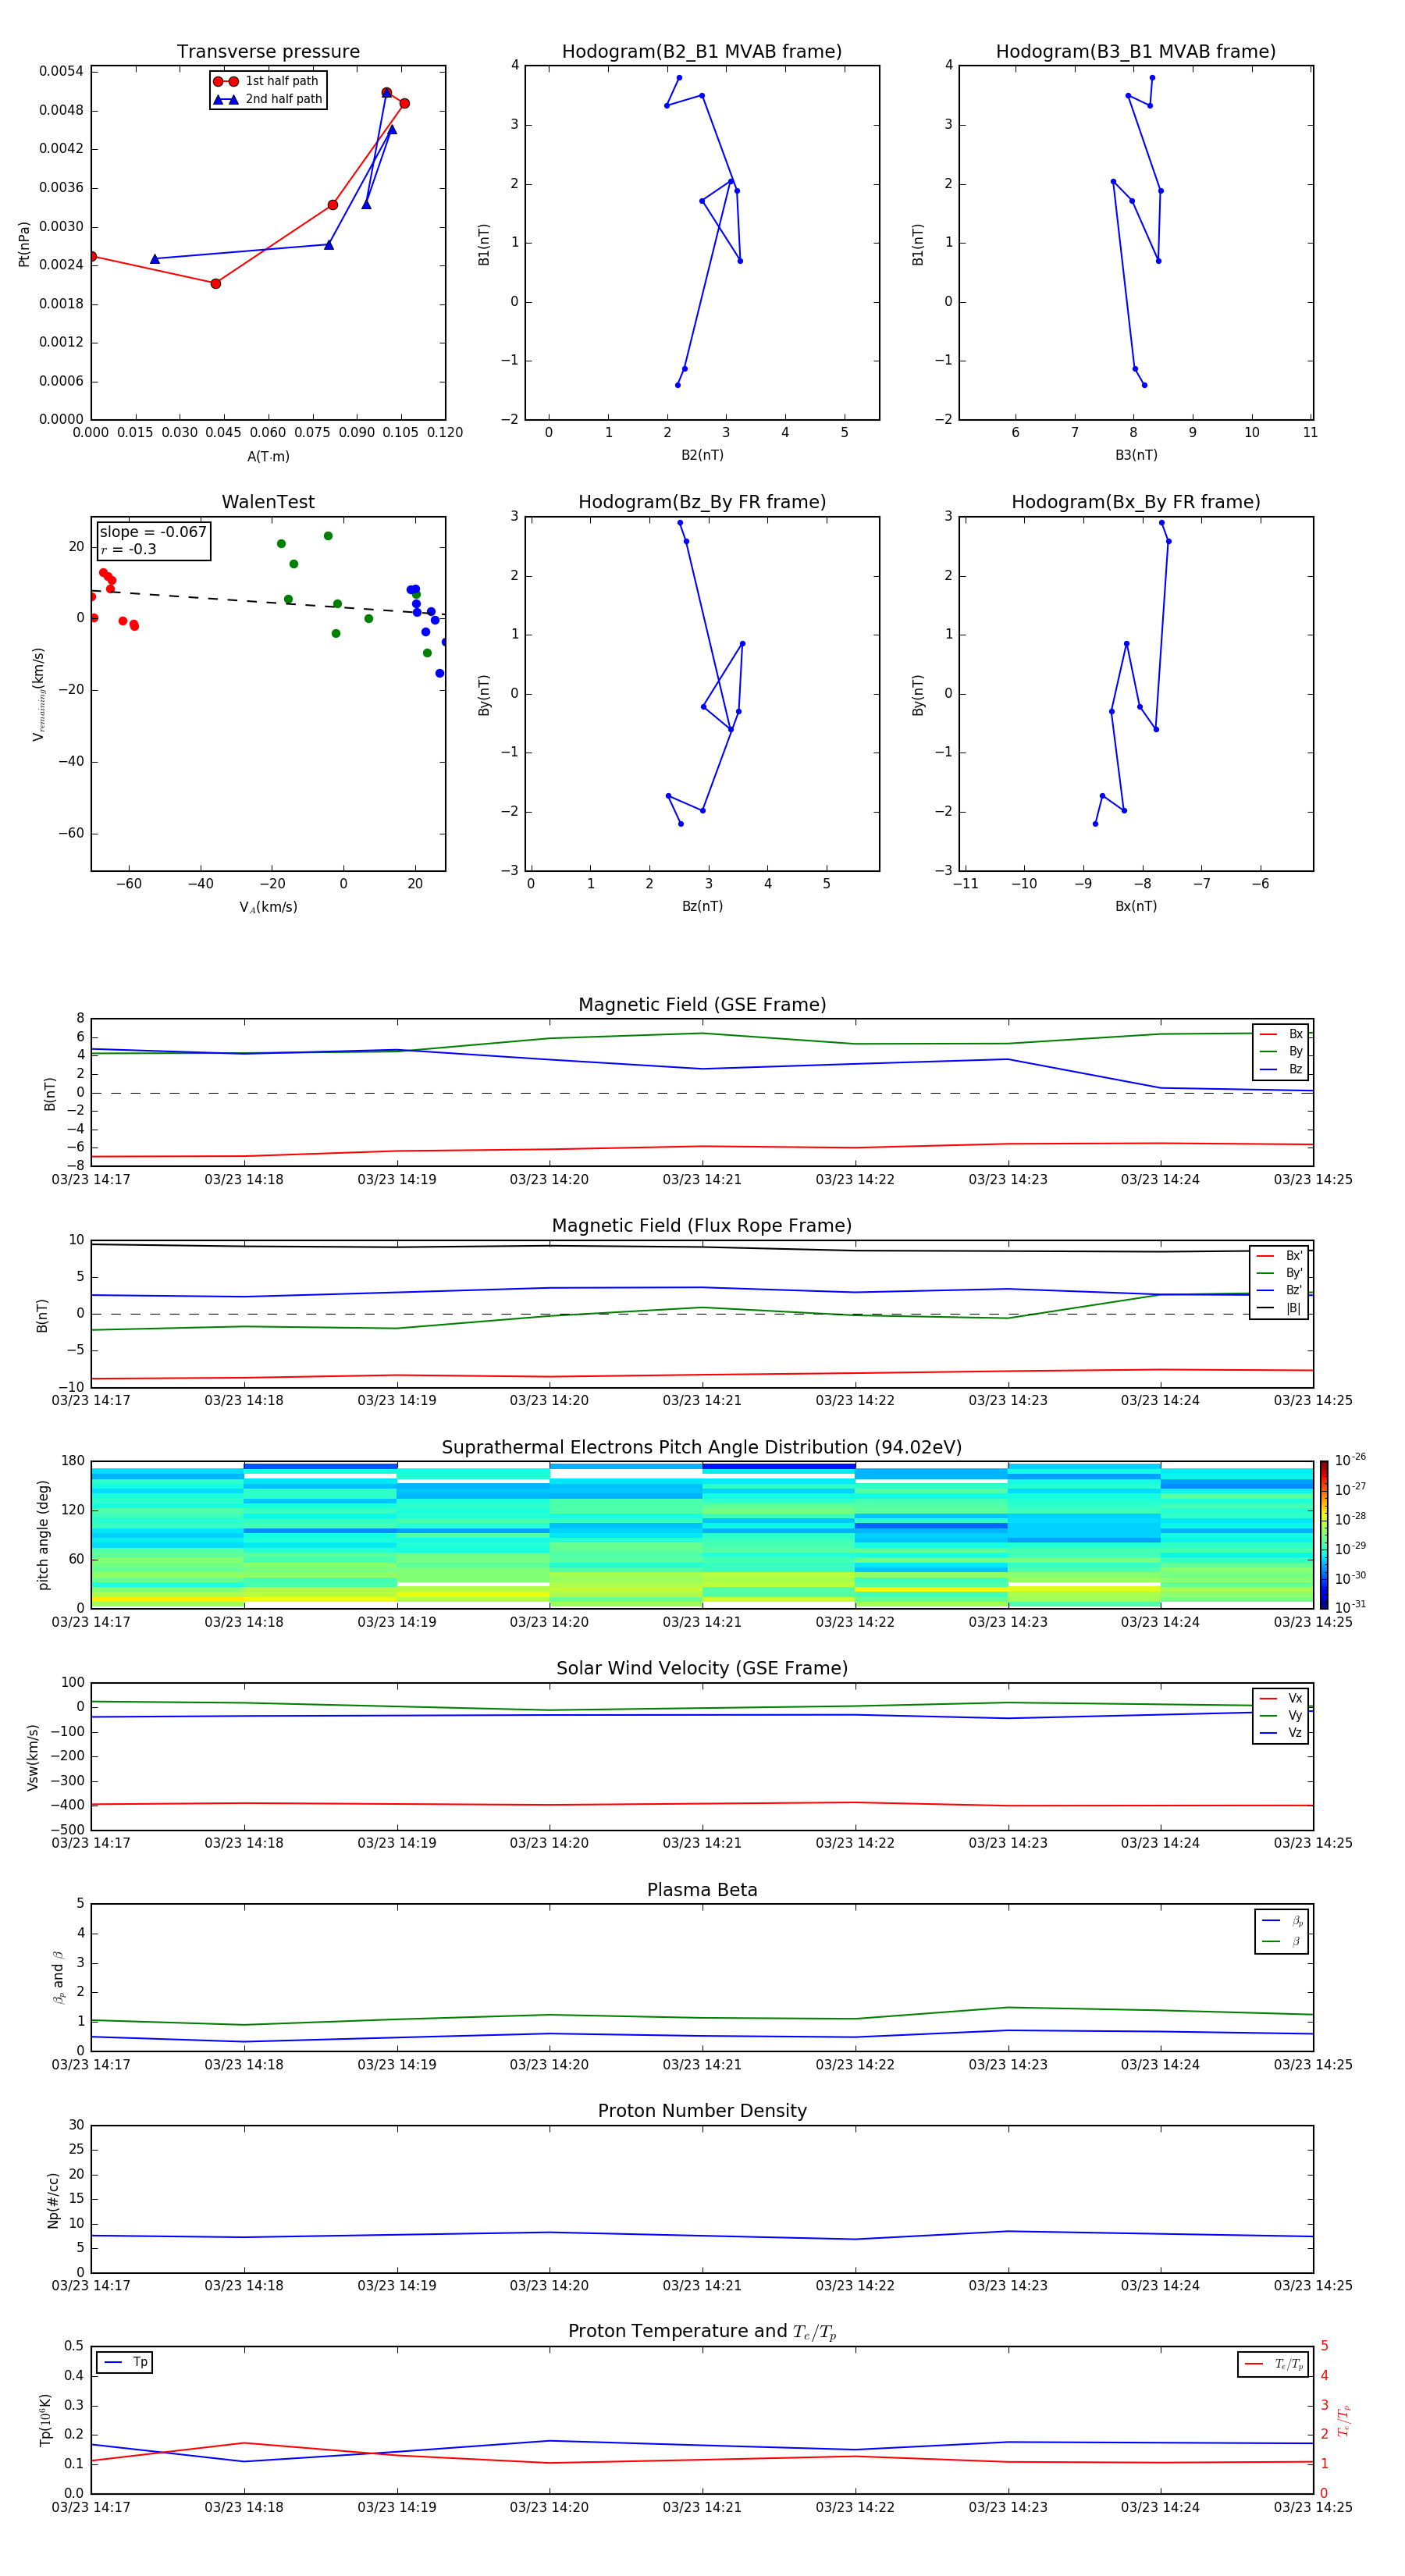Click the "Proton Number Density" title

[702, 2111]
